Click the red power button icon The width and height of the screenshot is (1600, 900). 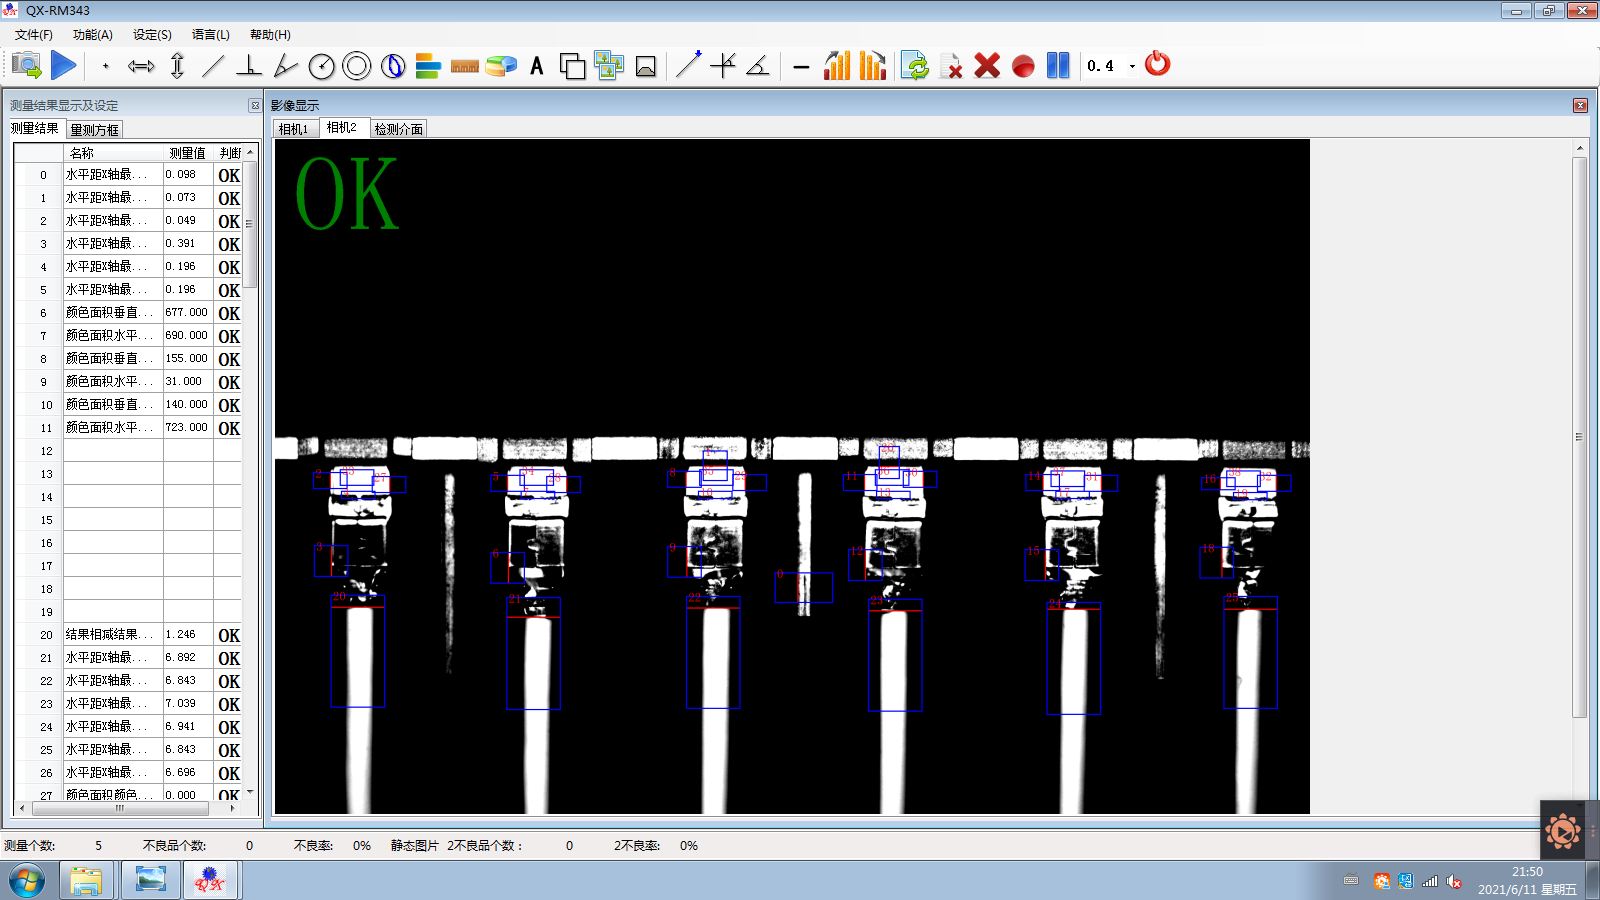coord(1157,64)
